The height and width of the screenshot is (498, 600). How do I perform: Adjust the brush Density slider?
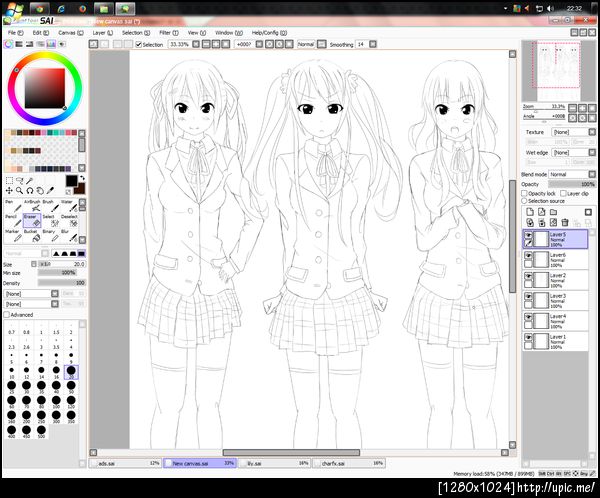tap(62, 283)
